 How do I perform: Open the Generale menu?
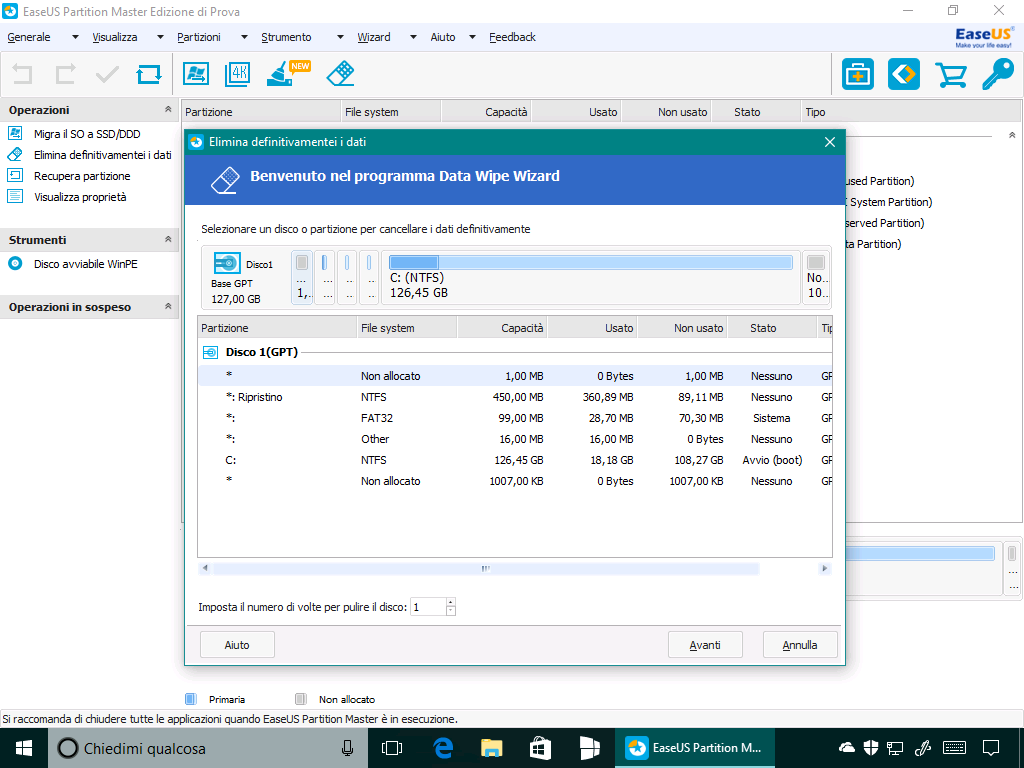click(x=29, y=37)
